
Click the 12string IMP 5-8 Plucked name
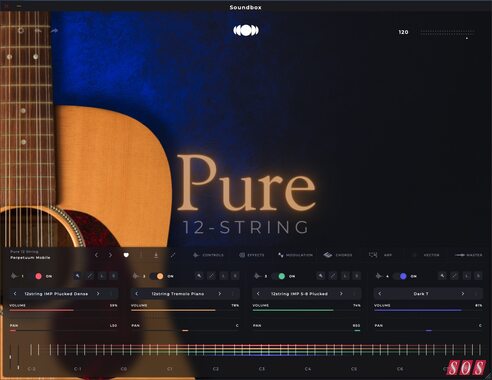(299, 294)
